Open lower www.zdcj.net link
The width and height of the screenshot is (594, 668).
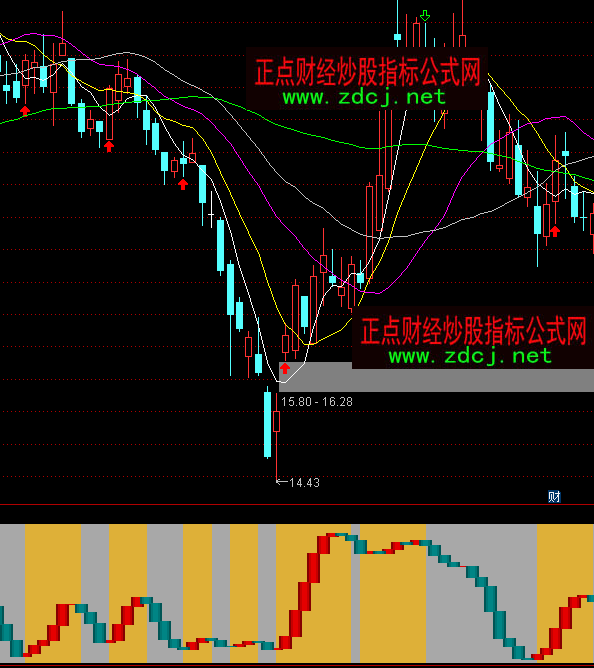470,356
